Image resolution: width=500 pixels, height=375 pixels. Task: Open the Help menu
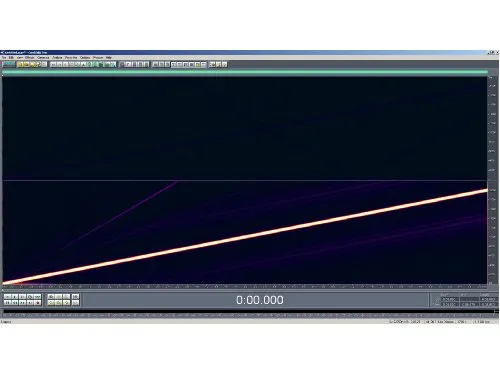pos(109,58)
